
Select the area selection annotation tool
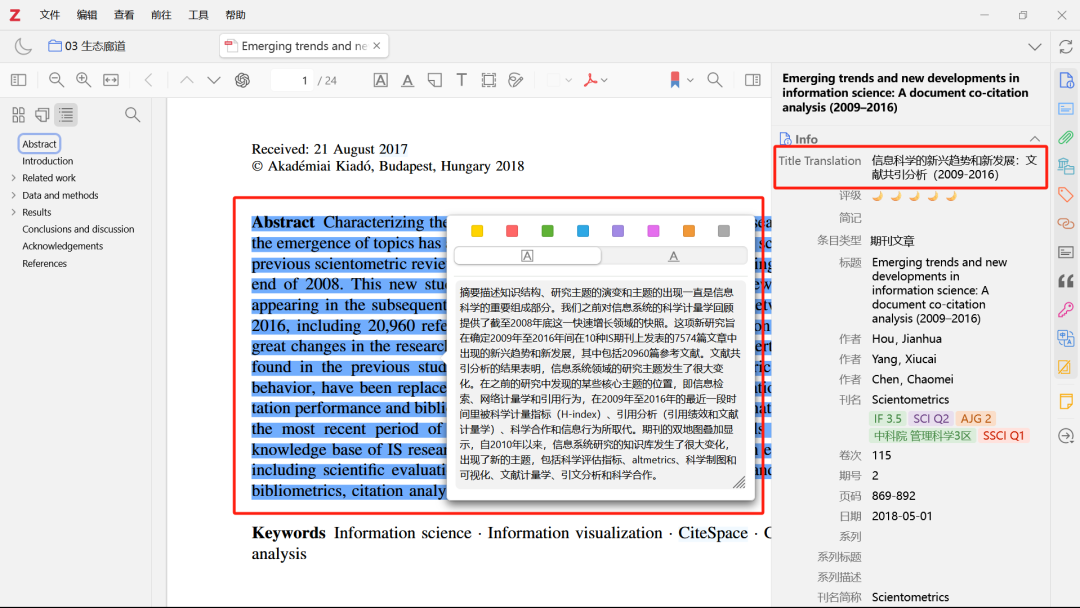pyautogui.click(x=488, y=80)
